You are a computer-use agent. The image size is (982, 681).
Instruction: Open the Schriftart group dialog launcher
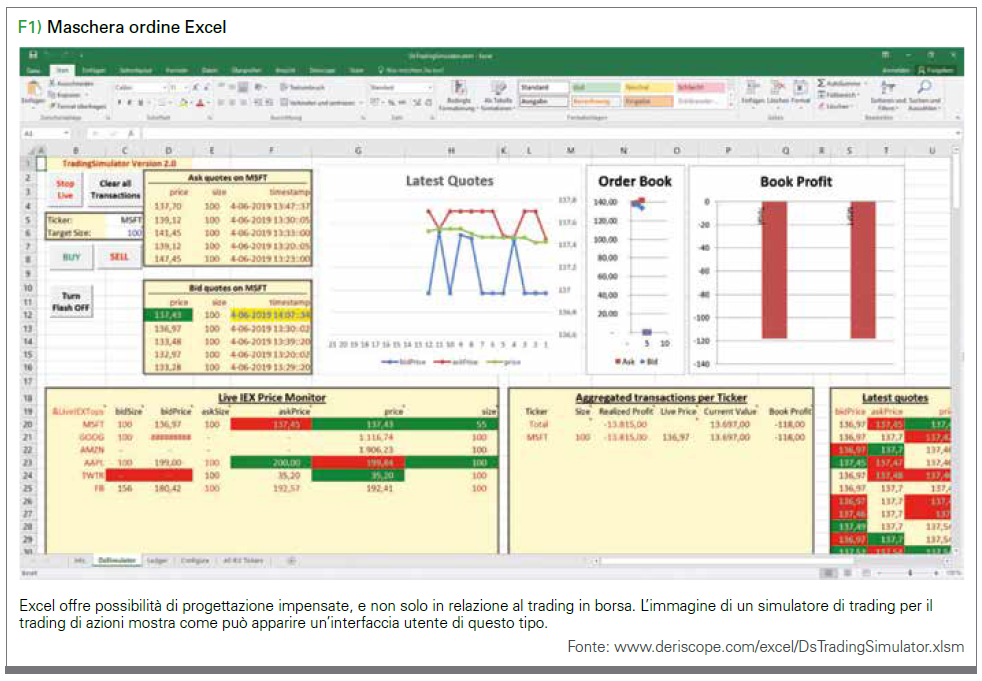(210, 117)
